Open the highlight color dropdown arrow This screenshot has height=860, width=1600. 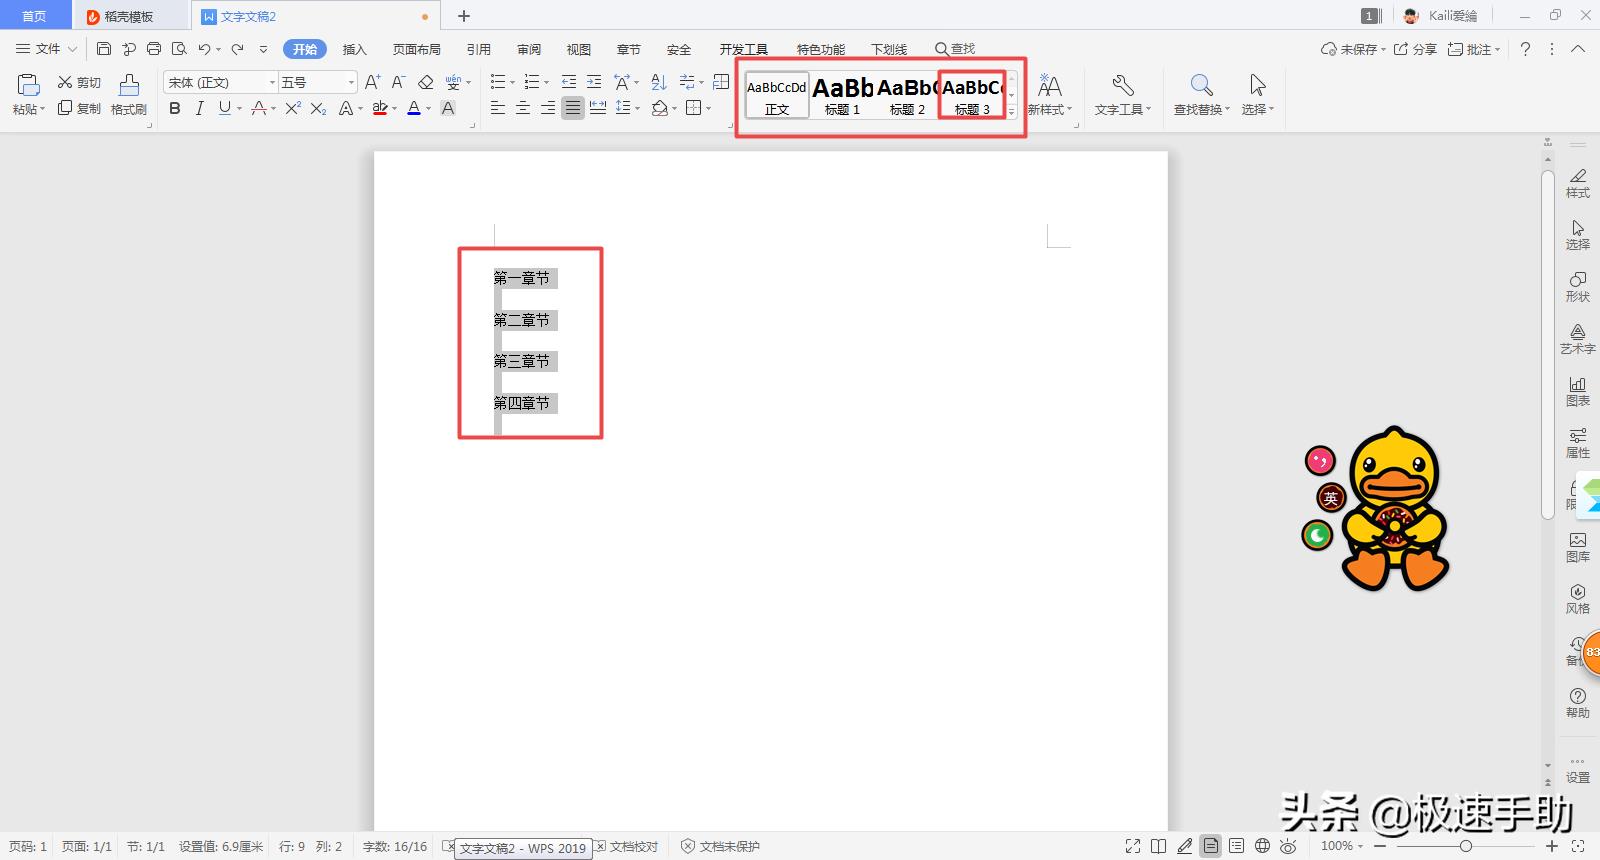pos(394,109)
